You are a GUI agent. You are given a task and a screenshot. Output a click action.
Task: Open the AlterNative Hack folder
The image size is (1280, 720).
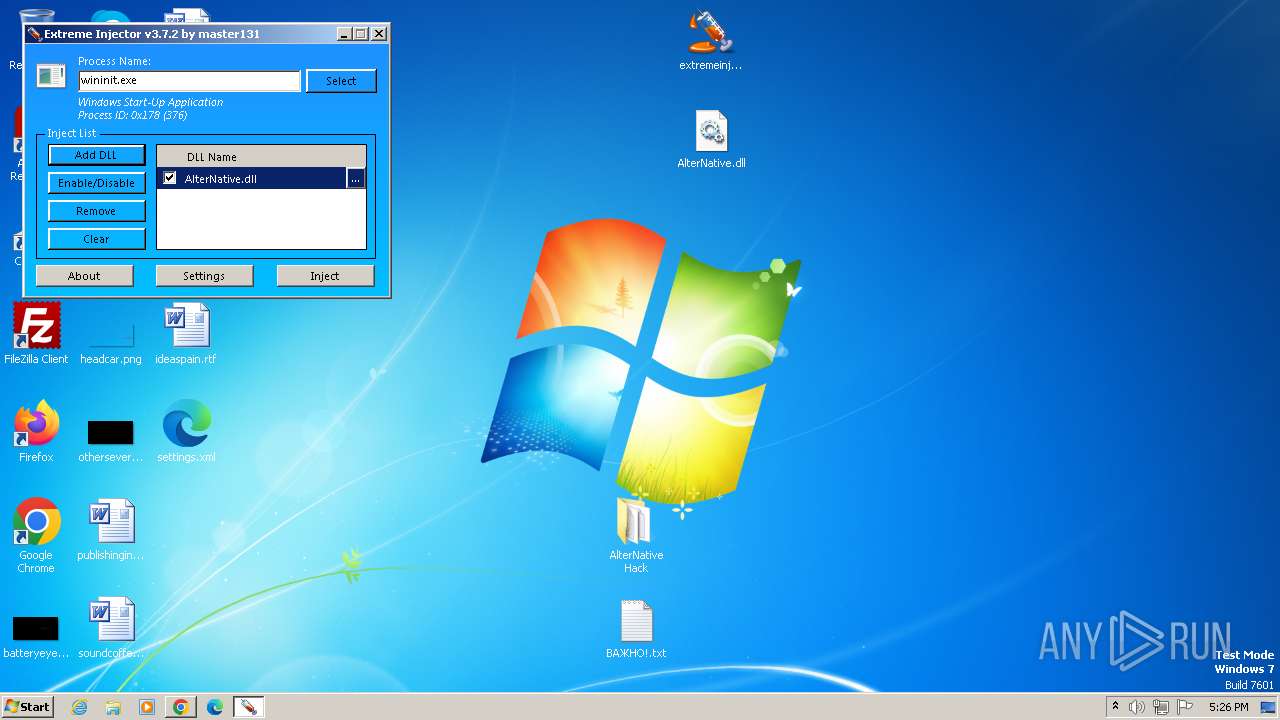tap(636, 535)
